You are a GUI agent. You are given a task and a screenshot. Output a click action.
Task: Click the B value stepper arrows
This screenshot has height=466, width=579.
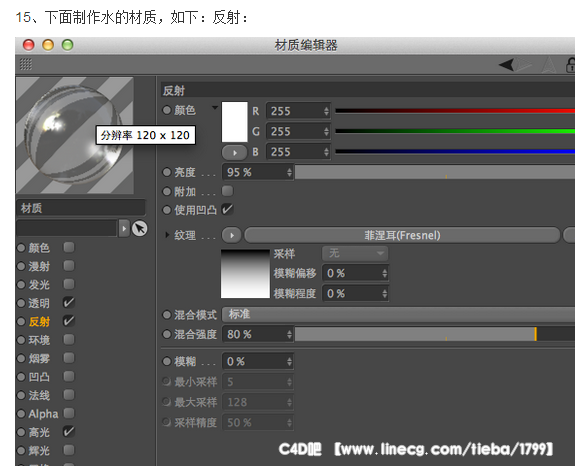pos(326,152)
